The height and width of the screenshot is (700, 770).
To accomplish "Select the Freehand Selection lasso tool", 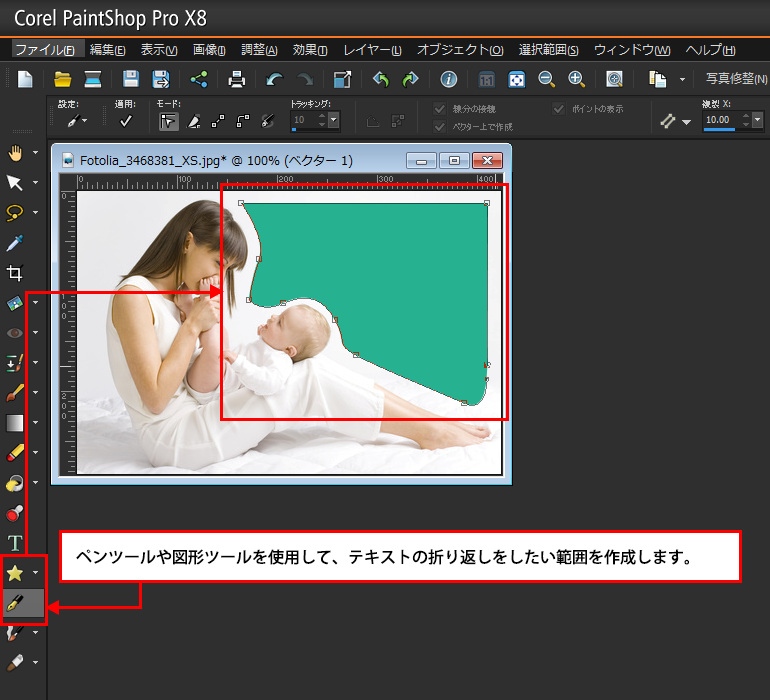I will point(15,213).
